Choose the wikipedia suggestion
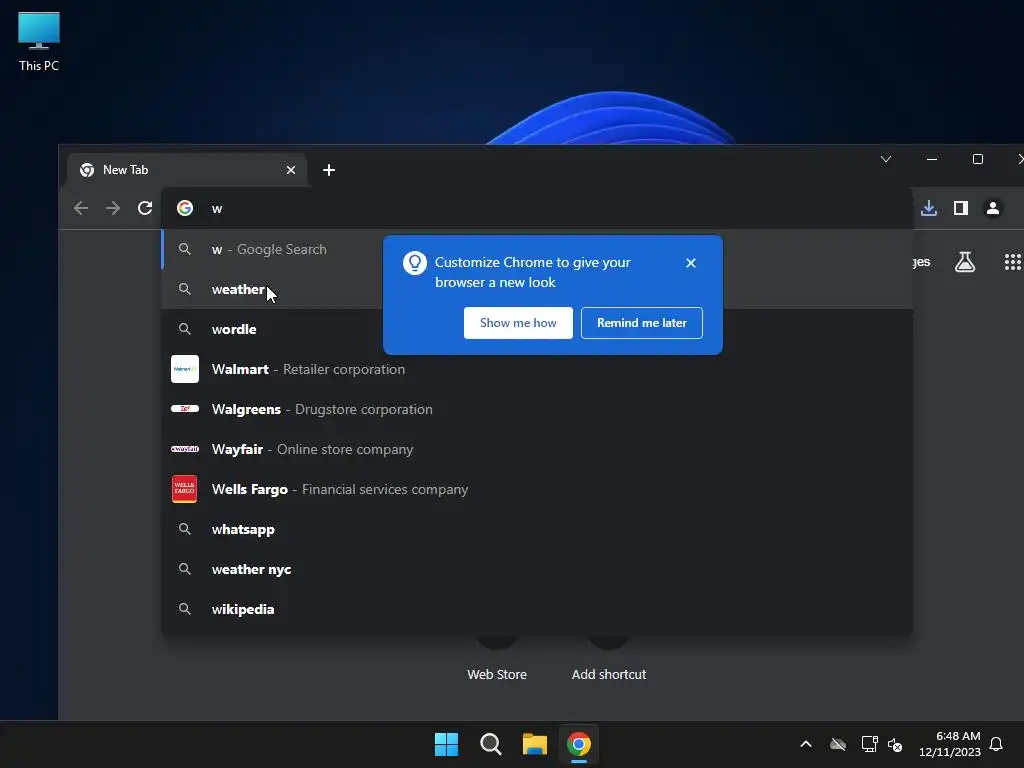Screen dimensions: 1024x768 point(537,609)
